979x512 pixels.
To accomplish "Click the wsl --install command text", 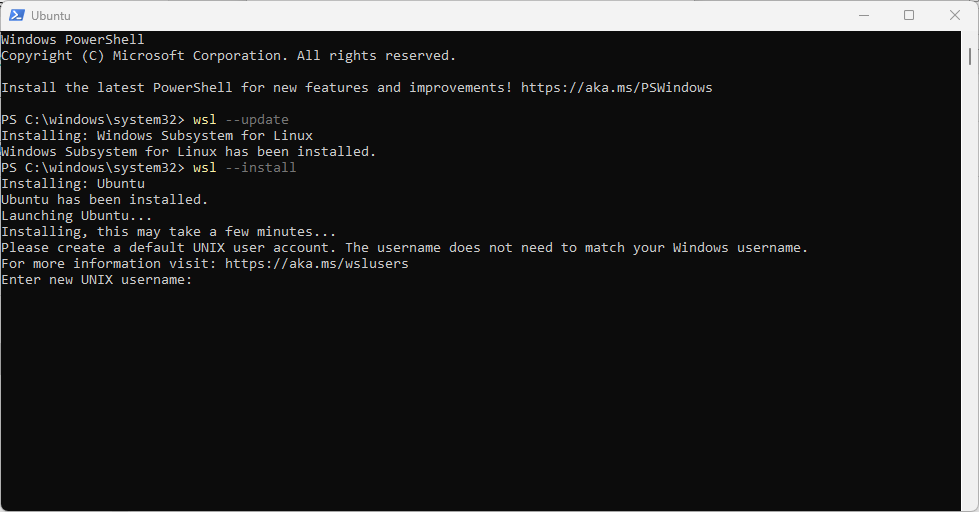I will pos(244,167).
